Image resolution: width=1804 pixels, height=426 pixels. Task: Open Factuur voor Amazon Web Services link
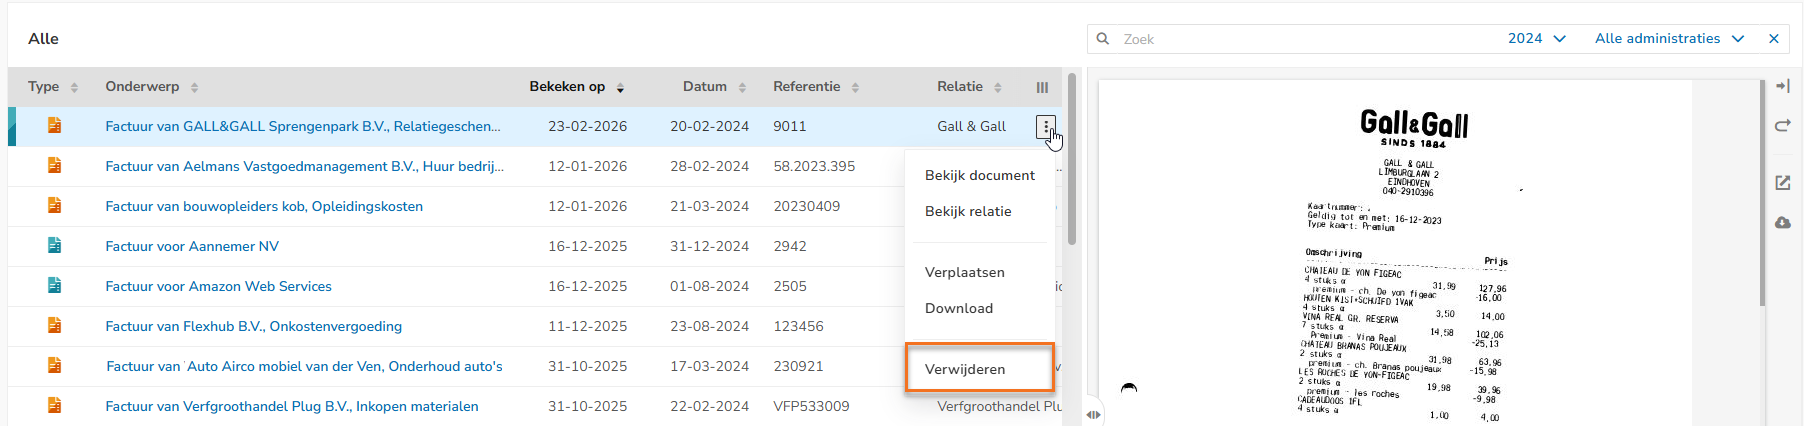(x=218, y=286)
